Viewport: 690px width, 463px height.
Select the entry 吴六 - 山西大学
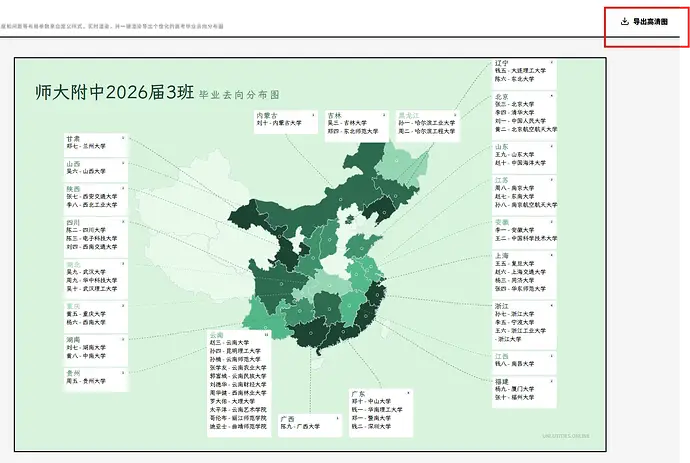[x=86, y=171]
